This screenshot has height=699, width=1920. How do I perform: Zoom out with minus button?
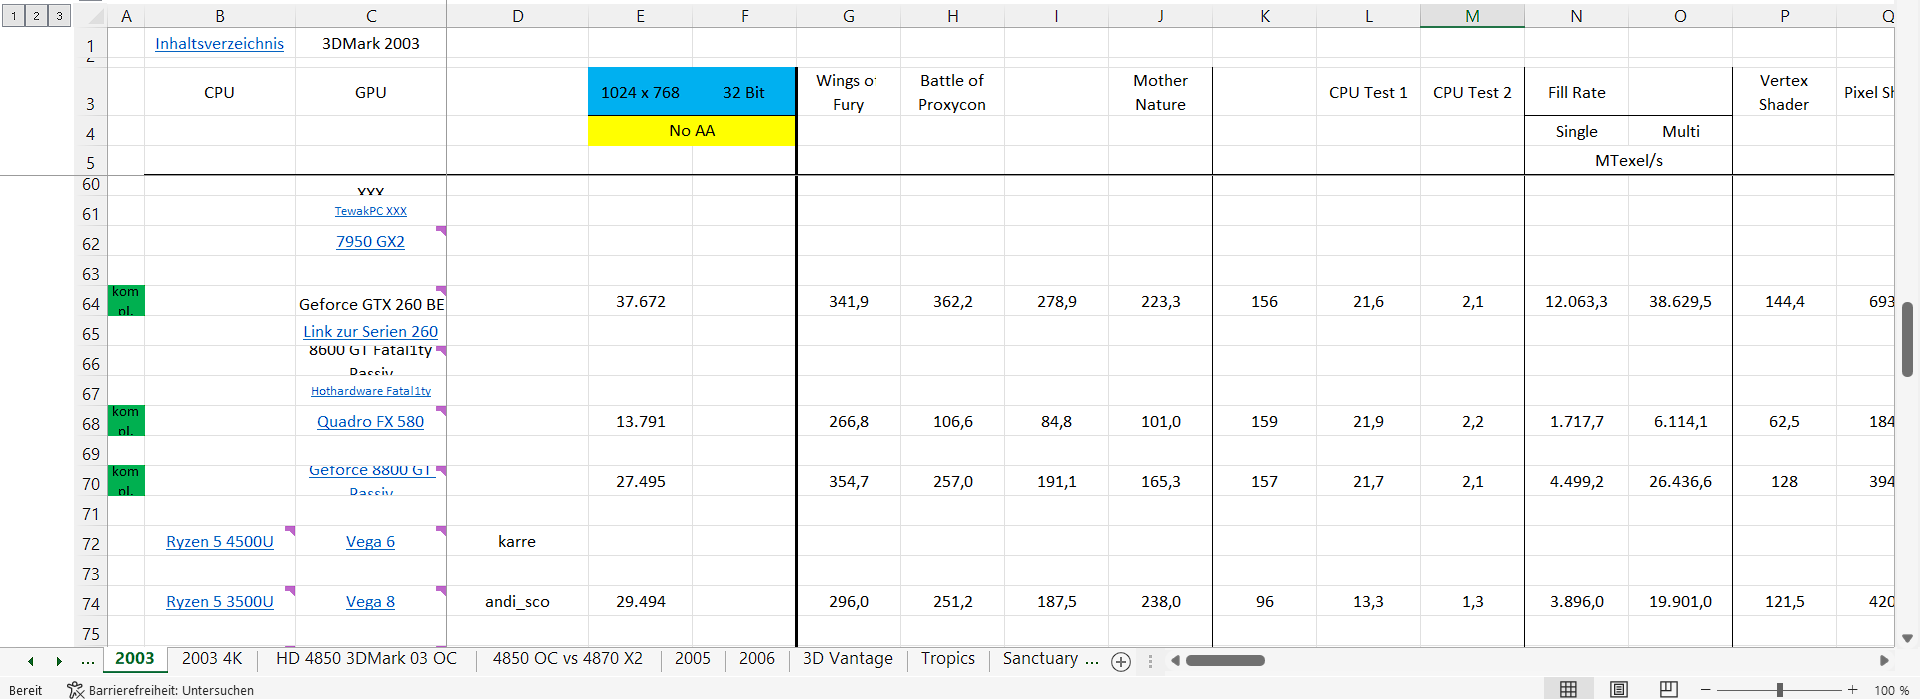click(1706, 689)
